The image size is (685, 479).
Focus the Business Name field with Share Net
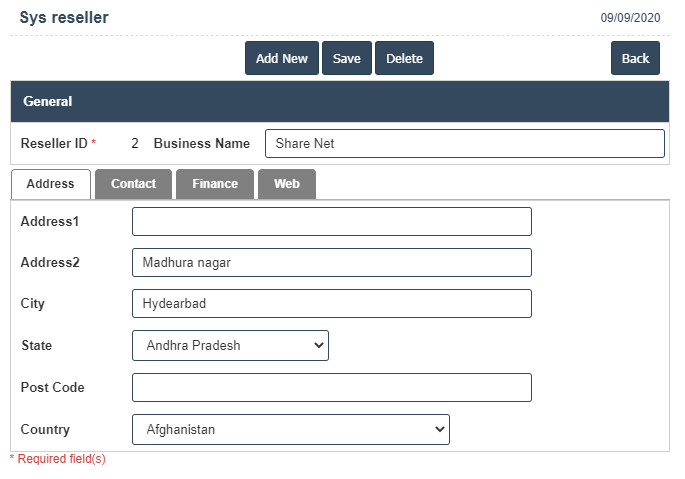(464, 144)
